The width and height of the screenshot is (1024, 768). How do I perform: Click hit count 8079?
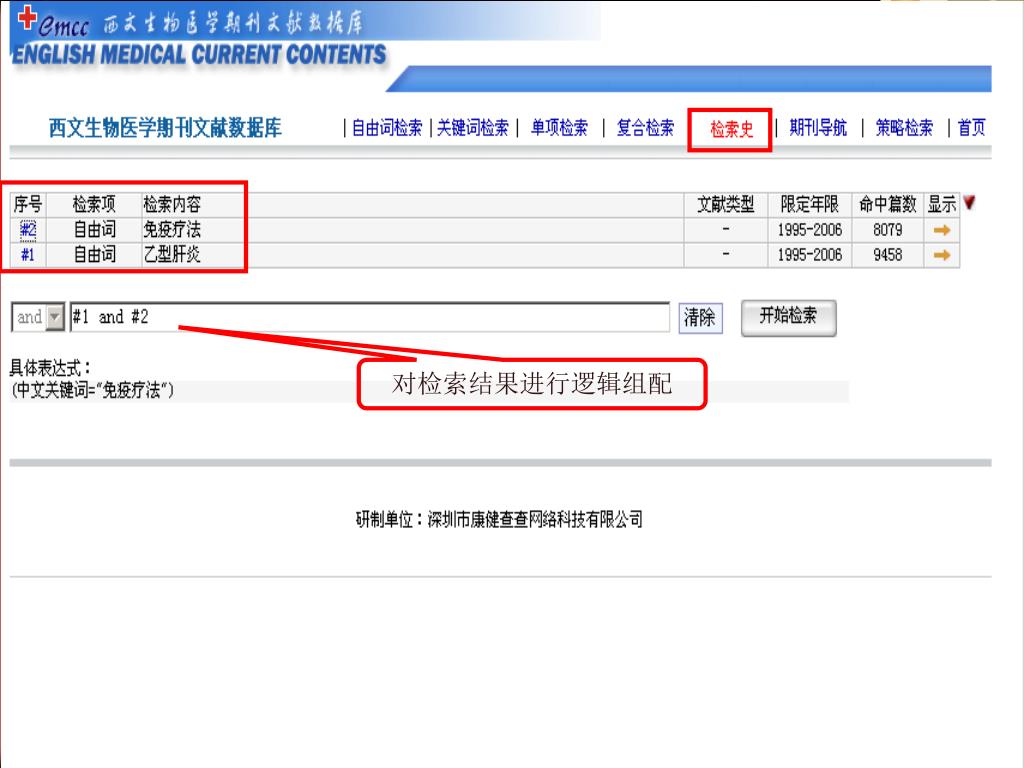(888, 230)
